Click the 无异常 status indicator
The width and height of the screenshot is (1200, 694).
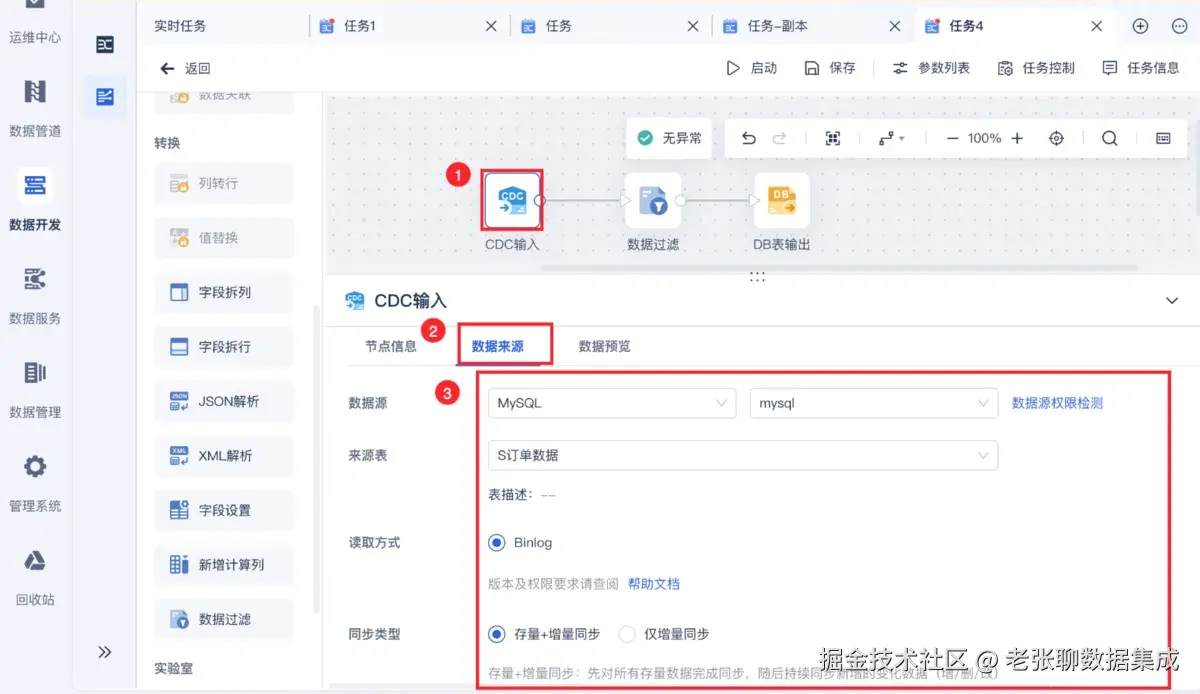coord(669,139)
